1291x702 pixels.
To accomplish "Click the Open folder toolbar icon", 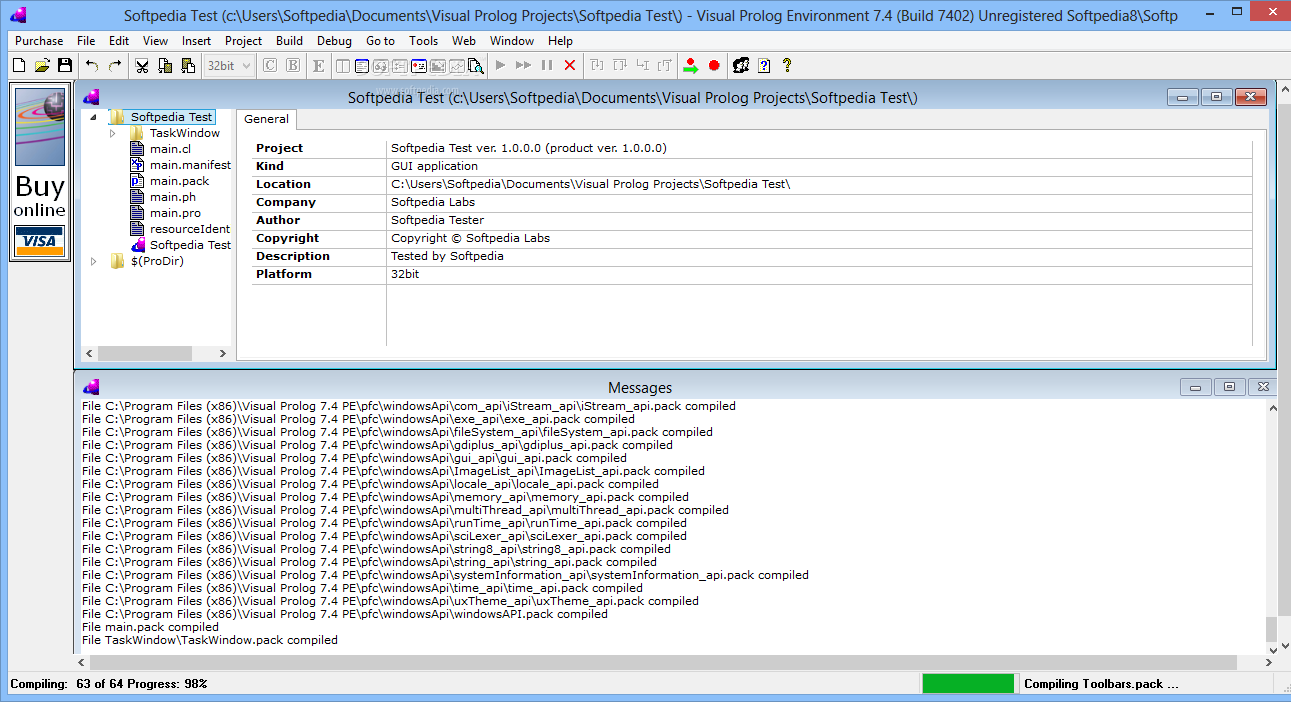I will (42, 66).
